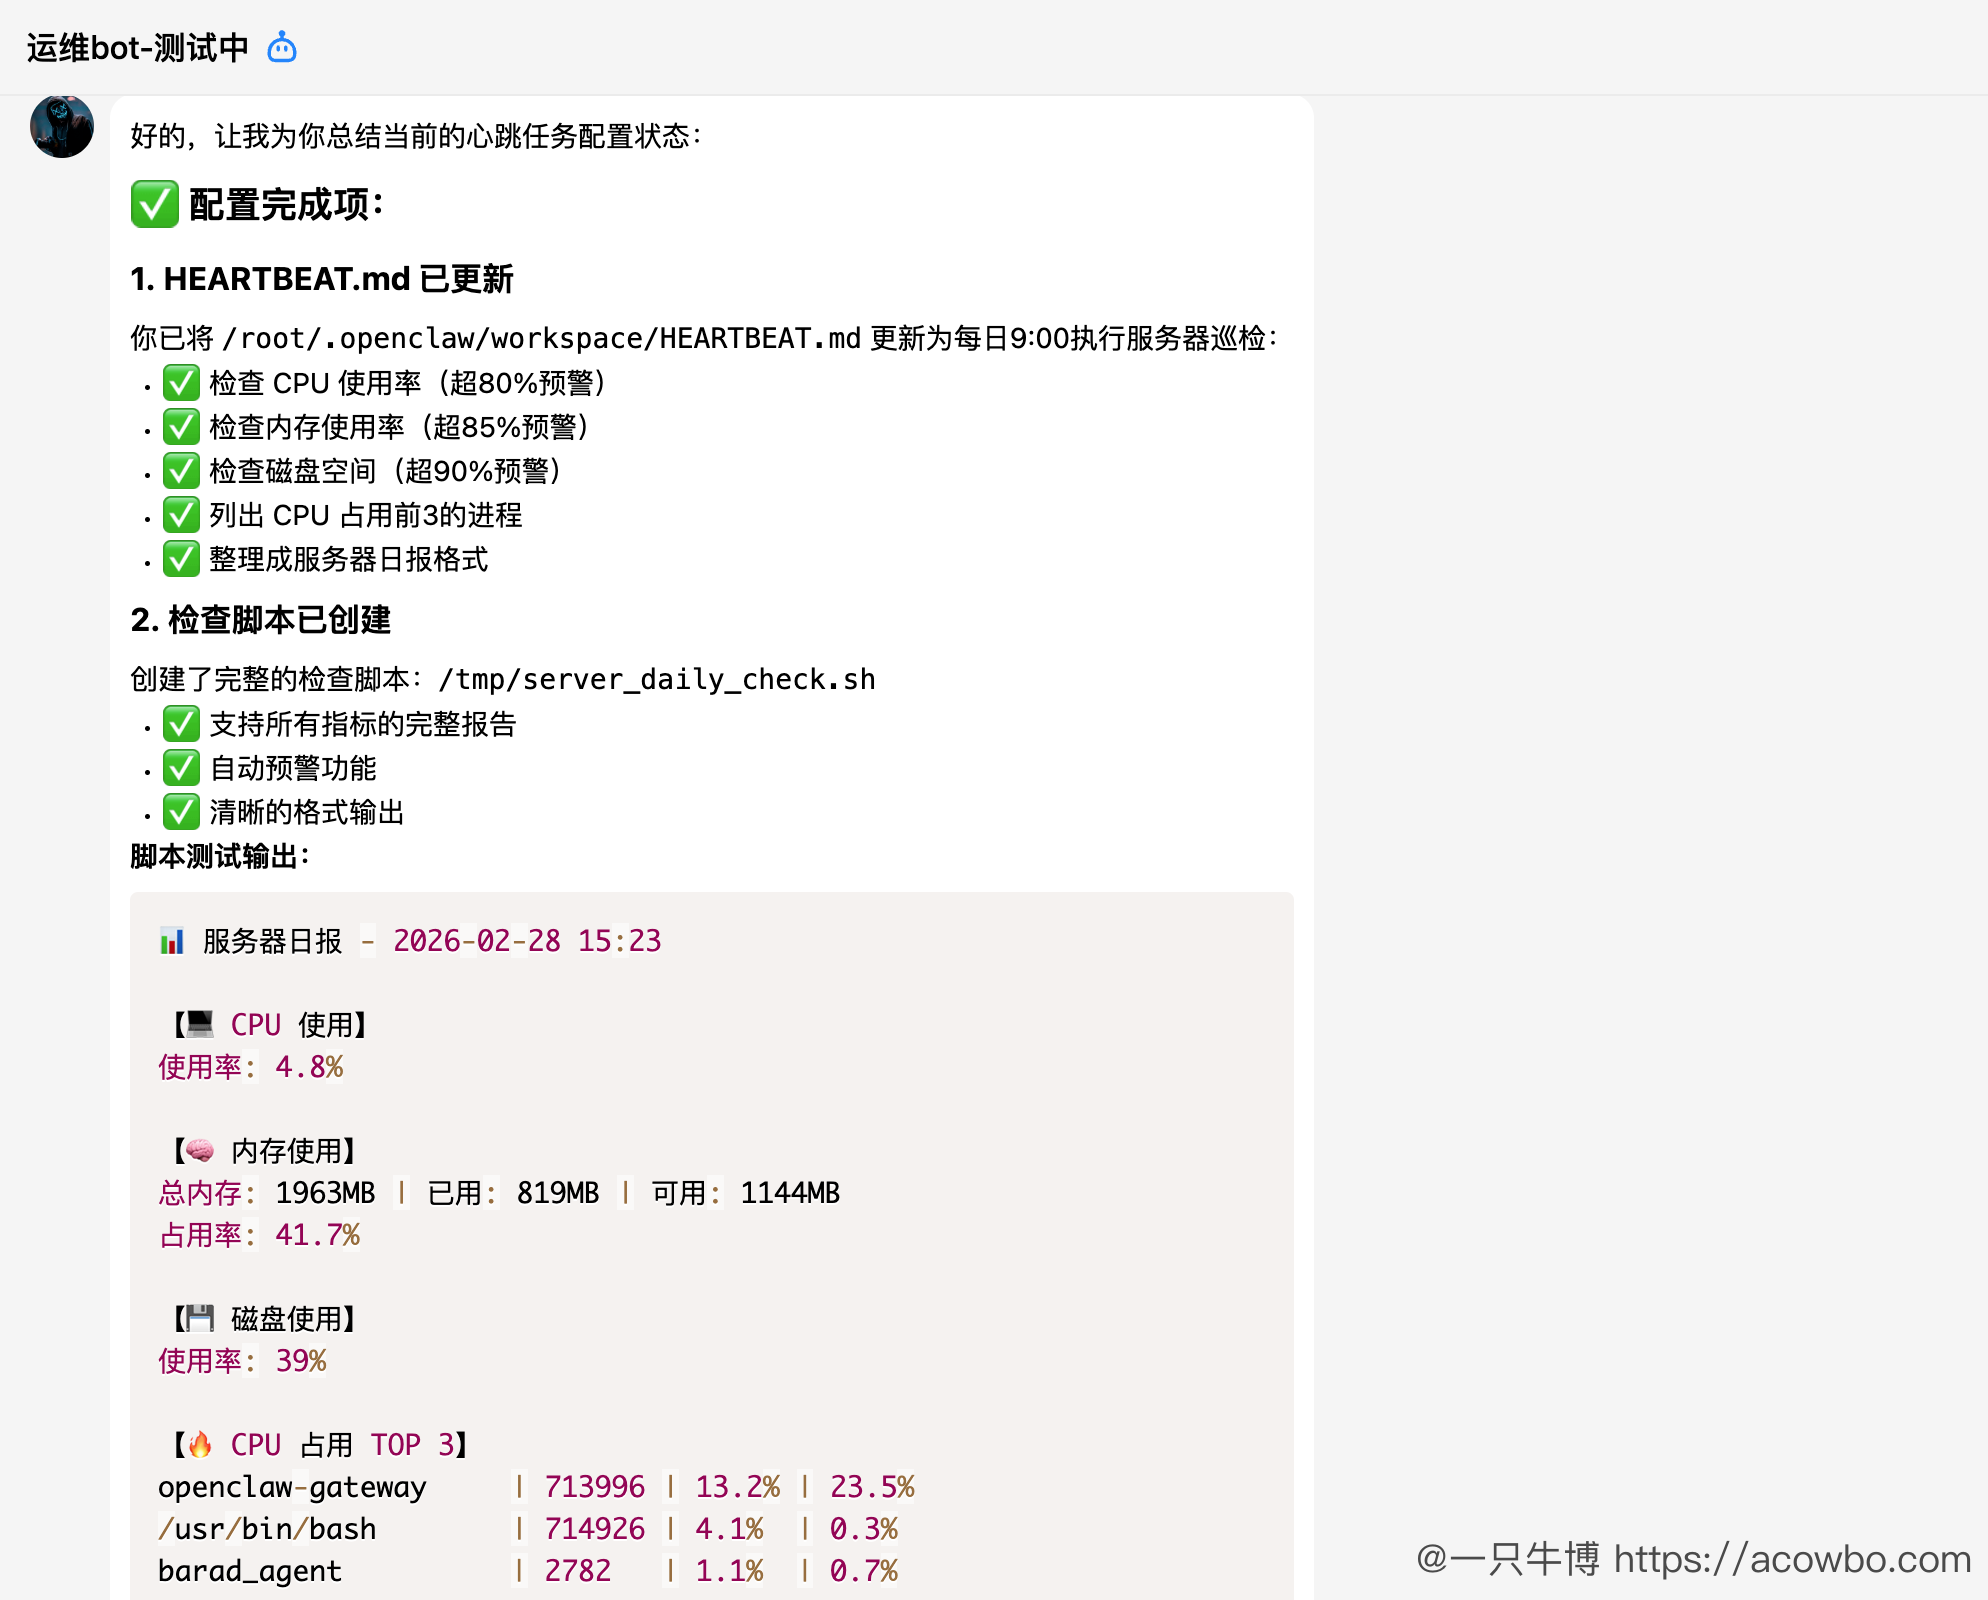The image size is (1988, 1600).
Task: Collapse section 检查脚本已创建
Action: 261,620
